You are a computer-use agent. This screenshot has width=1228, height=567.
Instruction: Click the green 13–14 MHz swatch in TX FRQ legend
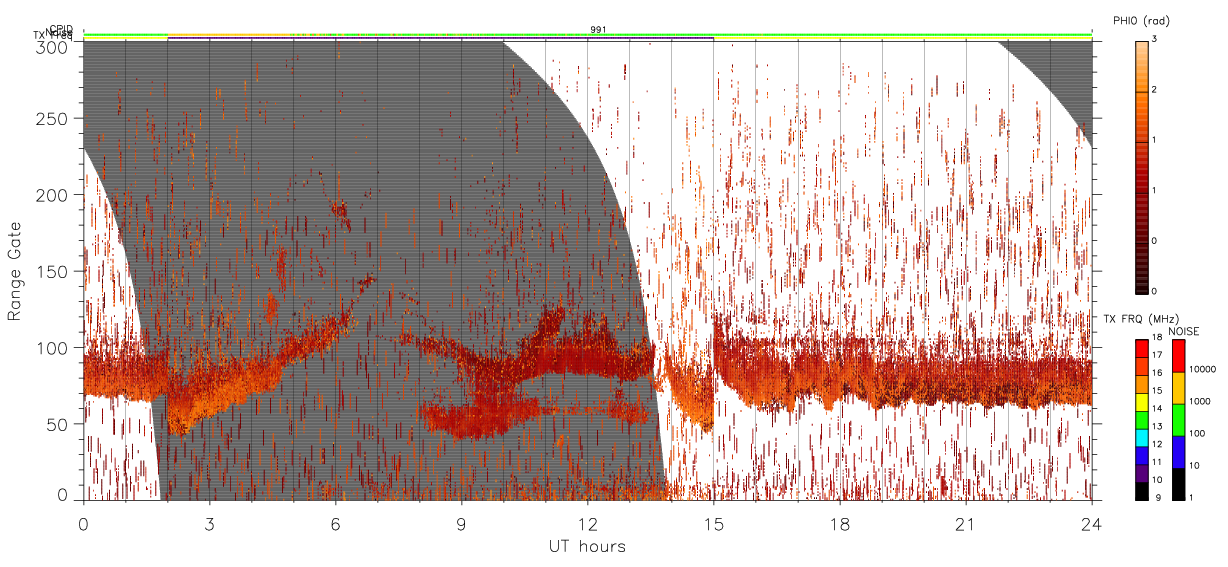(x=1142, y=419)
